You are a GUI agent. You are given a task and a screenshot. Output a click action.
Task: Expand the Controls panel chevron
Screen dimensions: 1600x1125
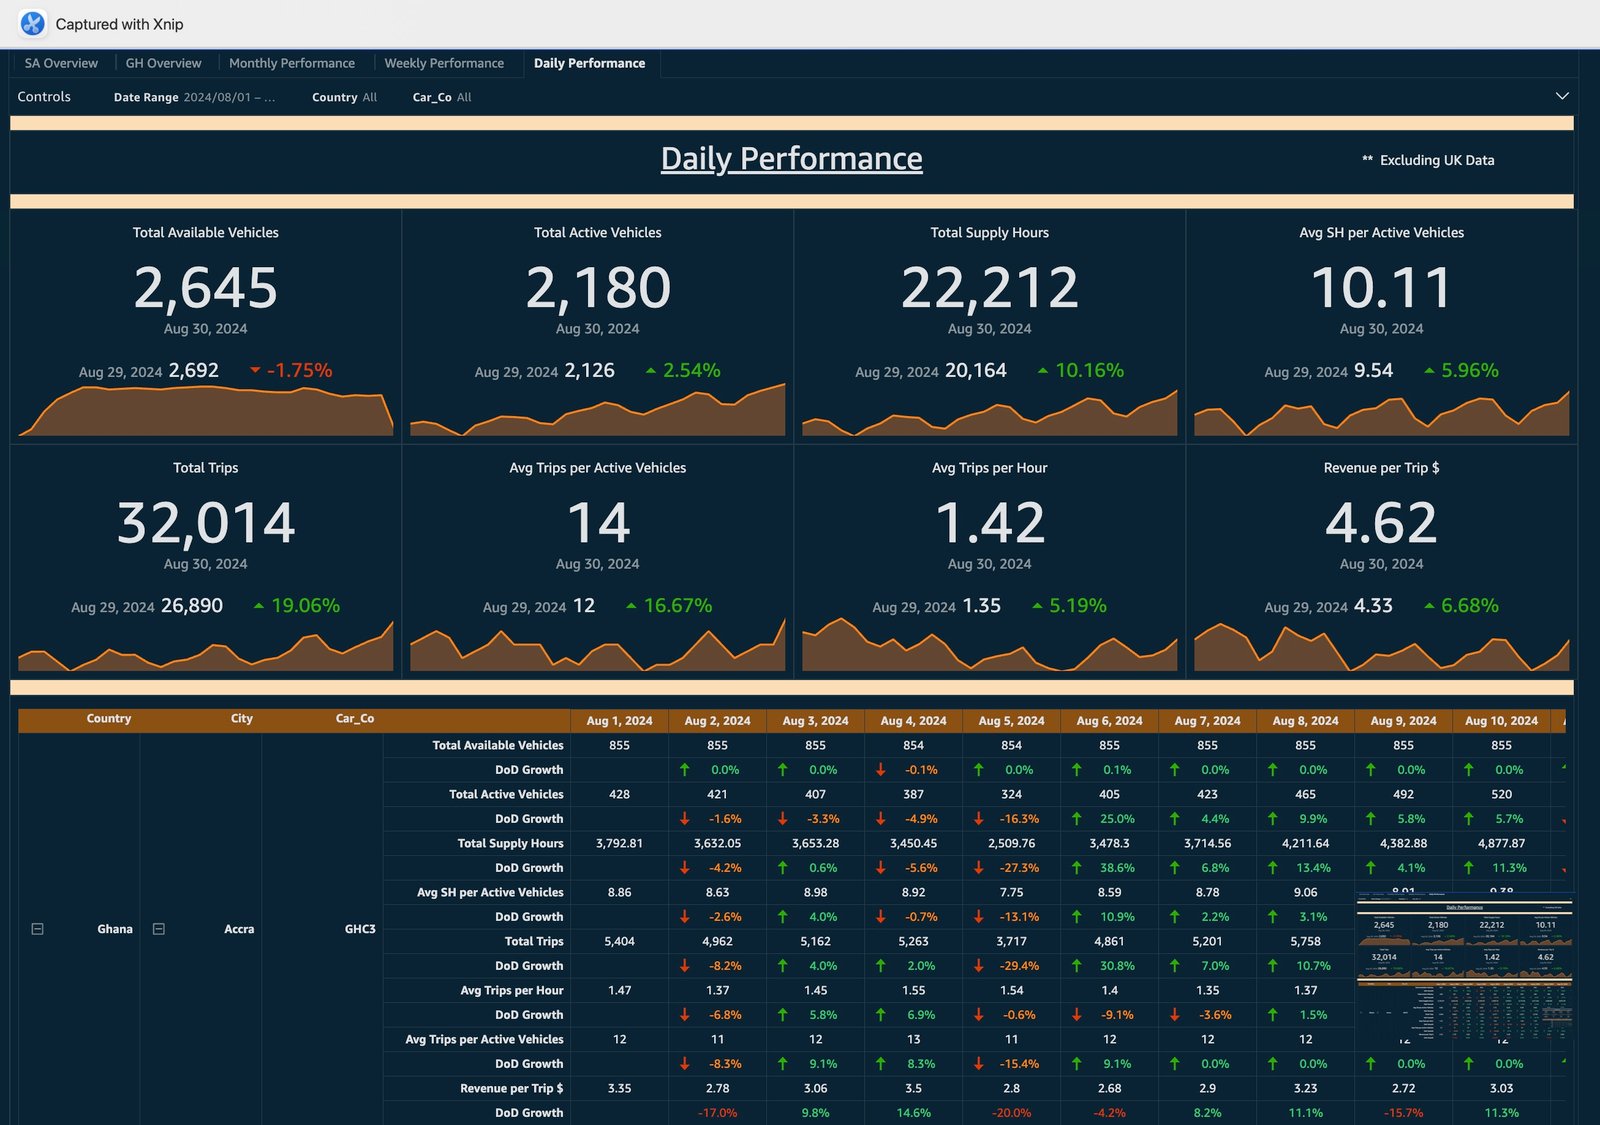coord(1562,96)
